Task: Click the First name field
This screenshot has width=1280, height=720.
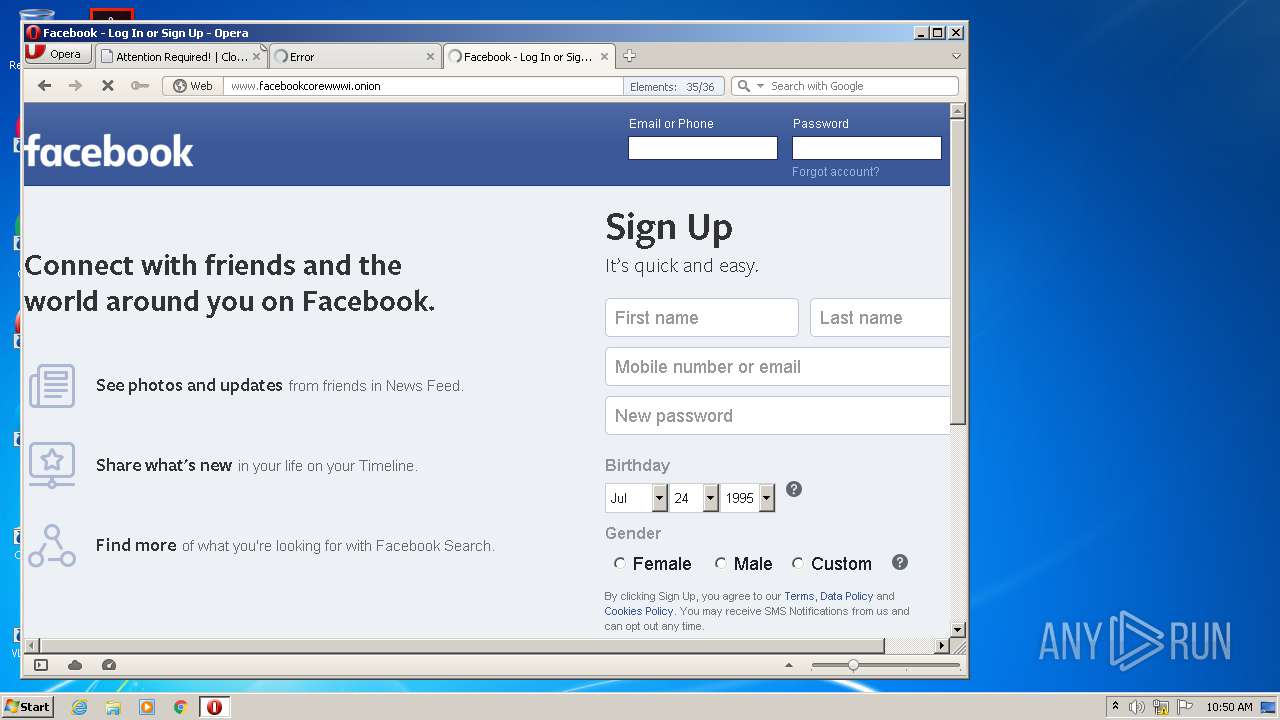Action: (x=702, y=317)
